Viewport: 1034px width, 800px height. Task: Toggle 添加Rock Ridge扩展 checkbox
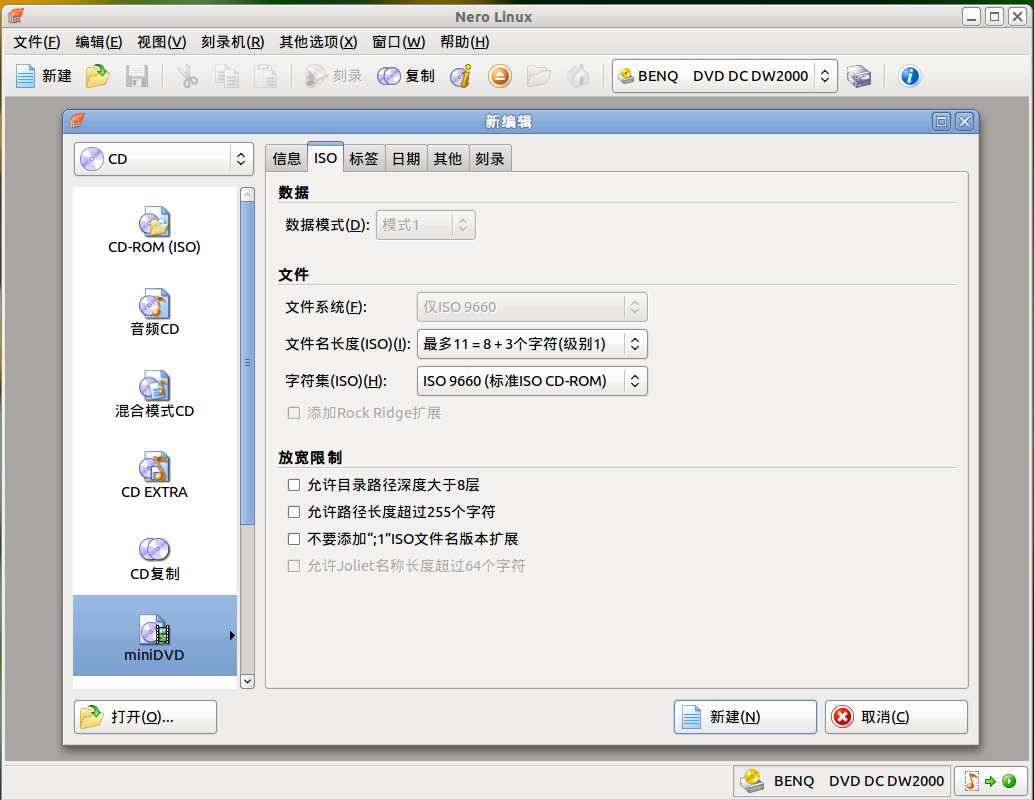(294, 414)
